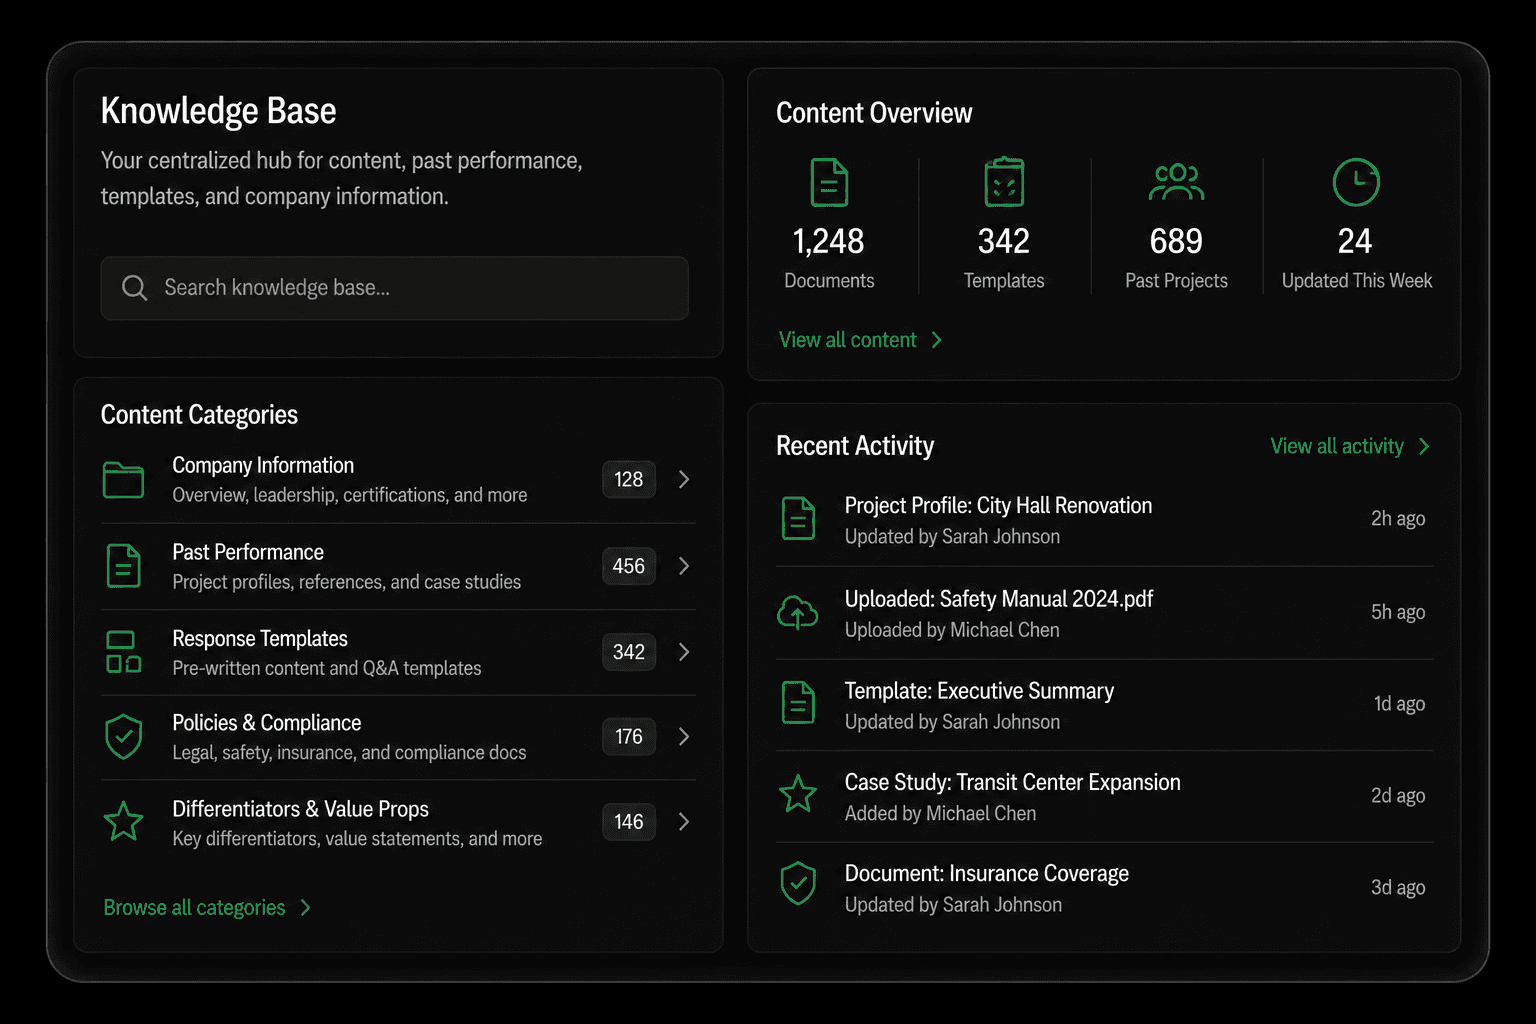Click the 146 count badge
Viewport: 1536px width, 1024px height.
point(629,822)
